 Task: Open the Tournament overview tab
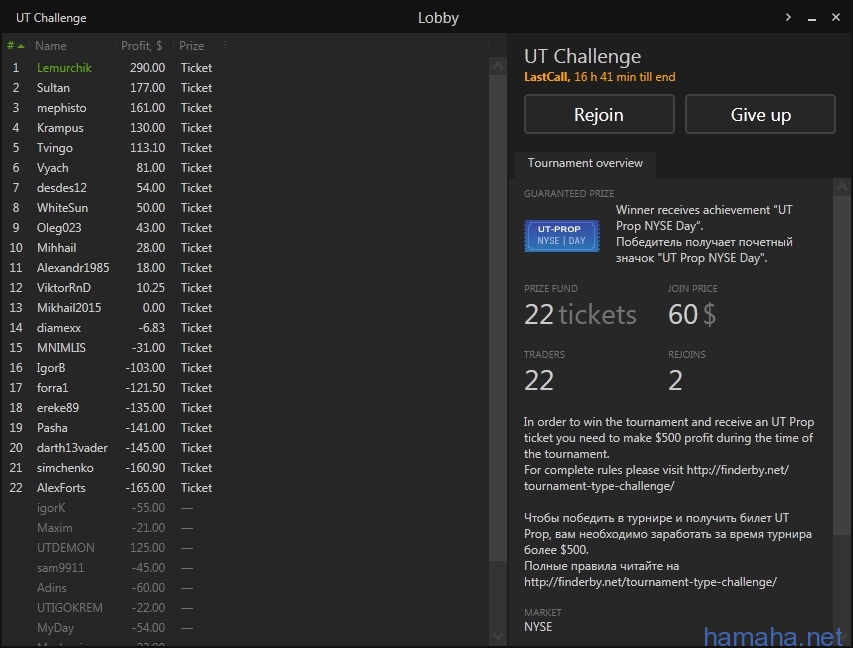[585, 163]
